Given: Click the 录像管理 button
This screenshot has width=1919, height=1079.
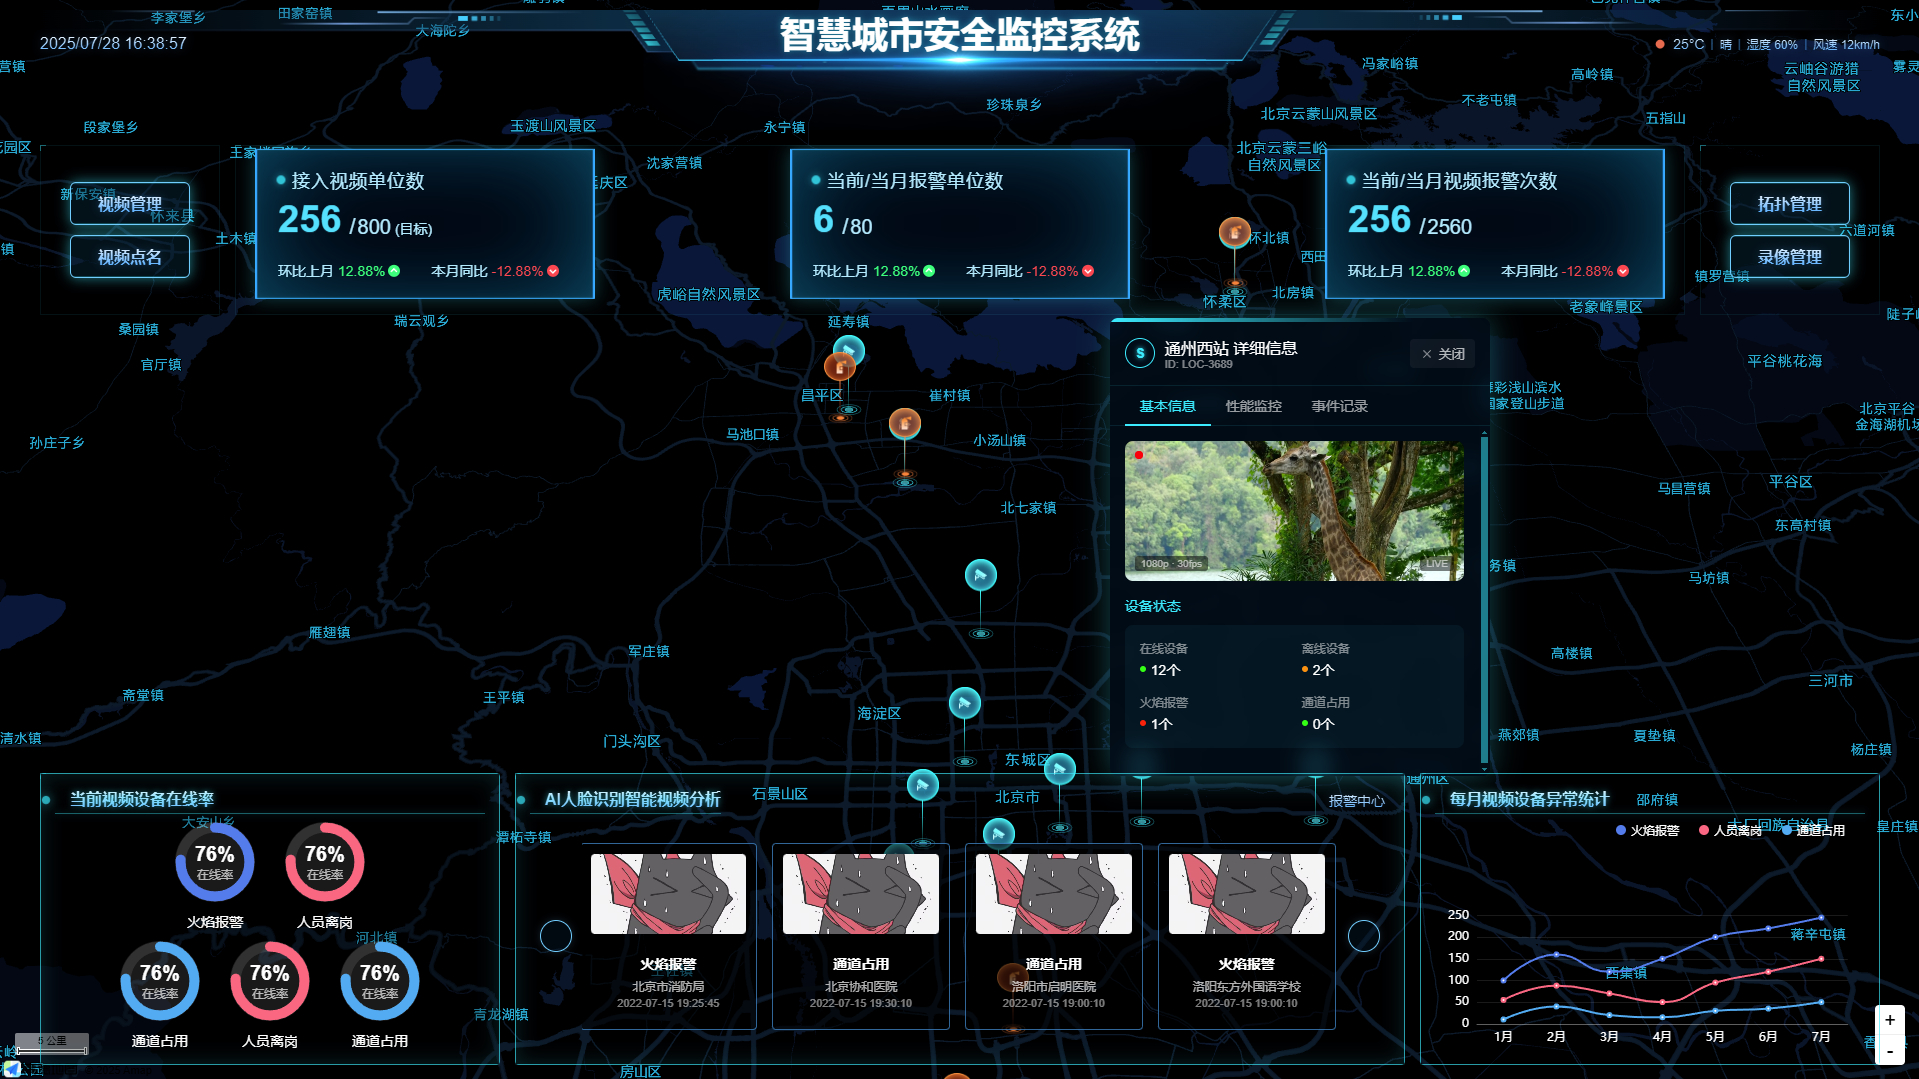Looking at the screenshot, I should click(x=1789, y=257).
